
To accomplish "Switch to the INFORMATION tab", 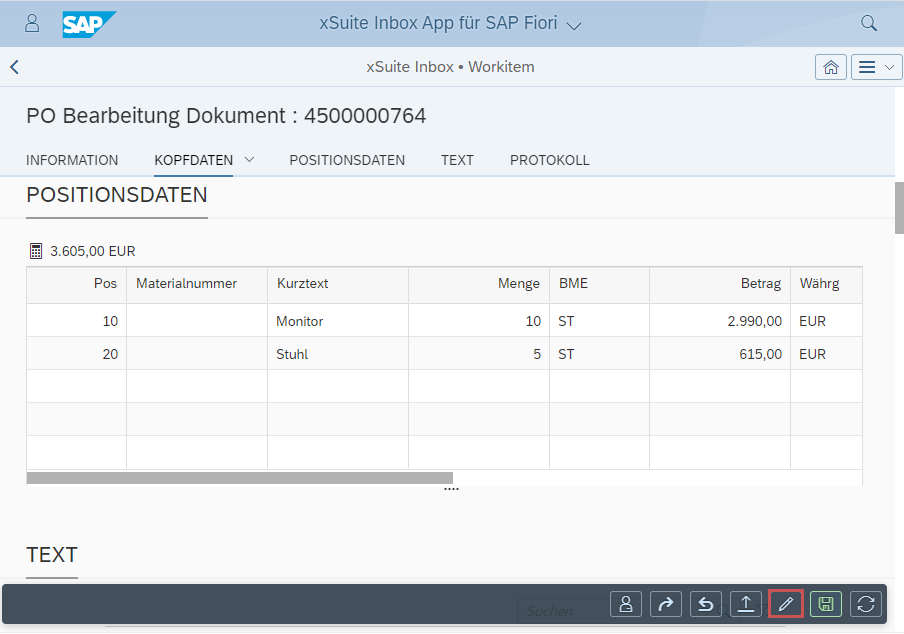I will click(72, 159).
